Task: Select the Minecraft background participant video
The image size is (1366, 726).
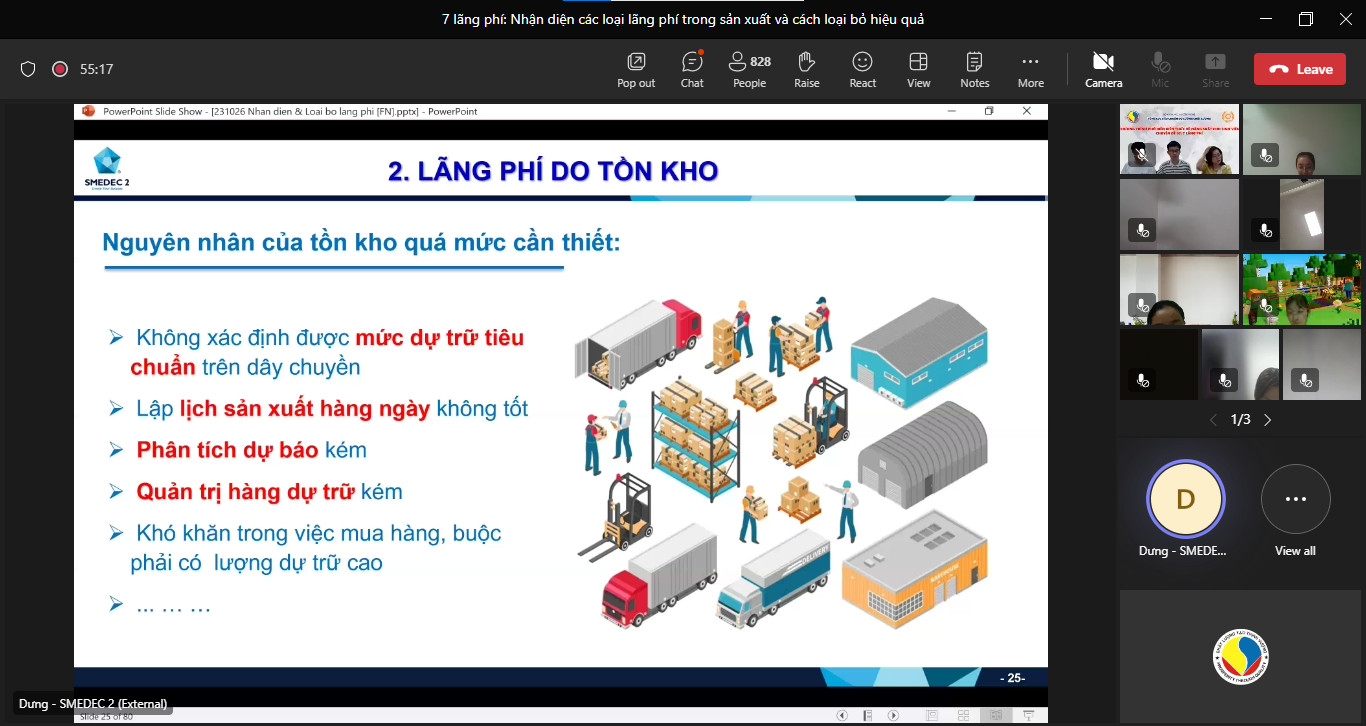Action: tap(1301, 289)
